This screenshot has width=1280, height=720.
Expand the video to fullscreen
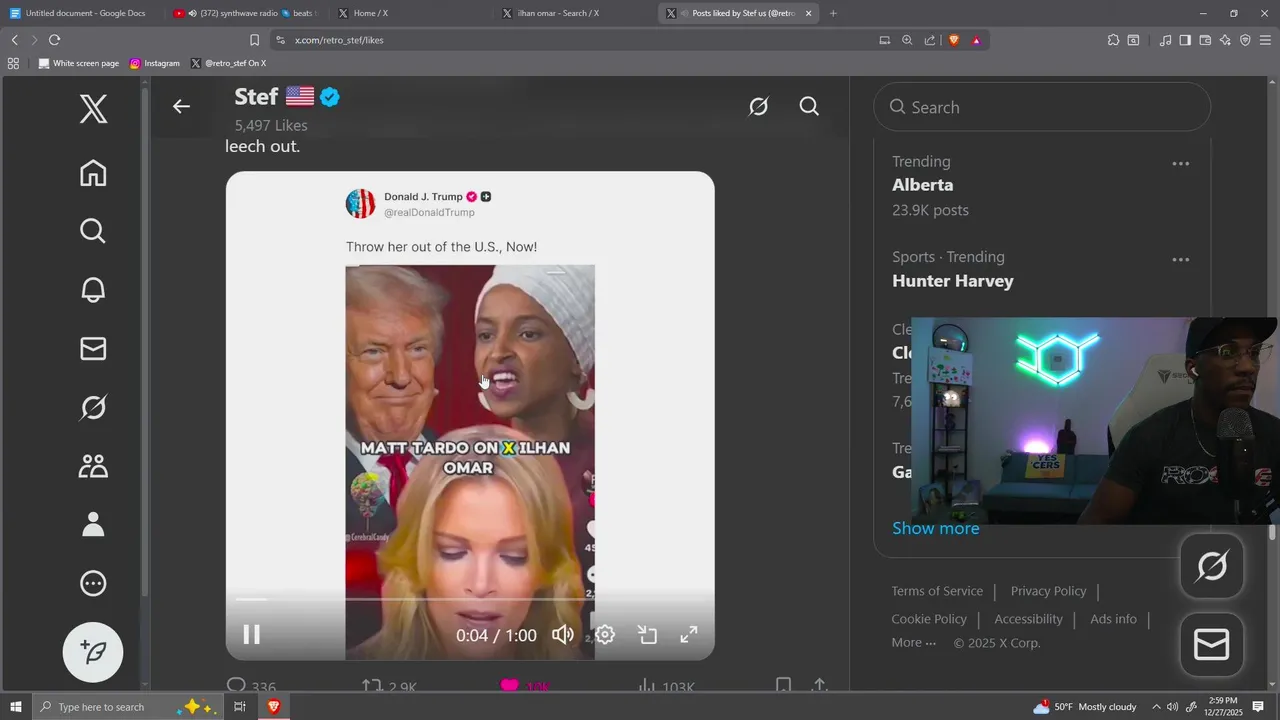tap(689, 634)
